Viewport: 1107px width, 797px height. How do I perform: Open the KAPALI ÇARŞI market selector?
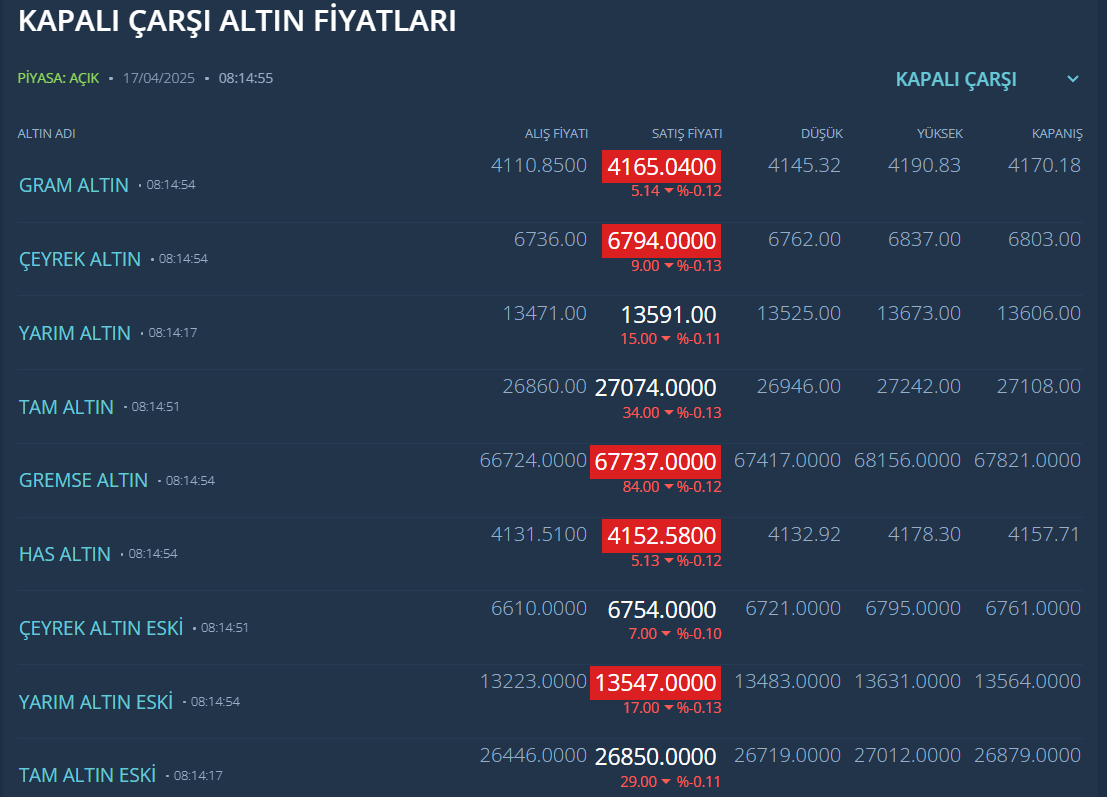click(x=956, y=79)
